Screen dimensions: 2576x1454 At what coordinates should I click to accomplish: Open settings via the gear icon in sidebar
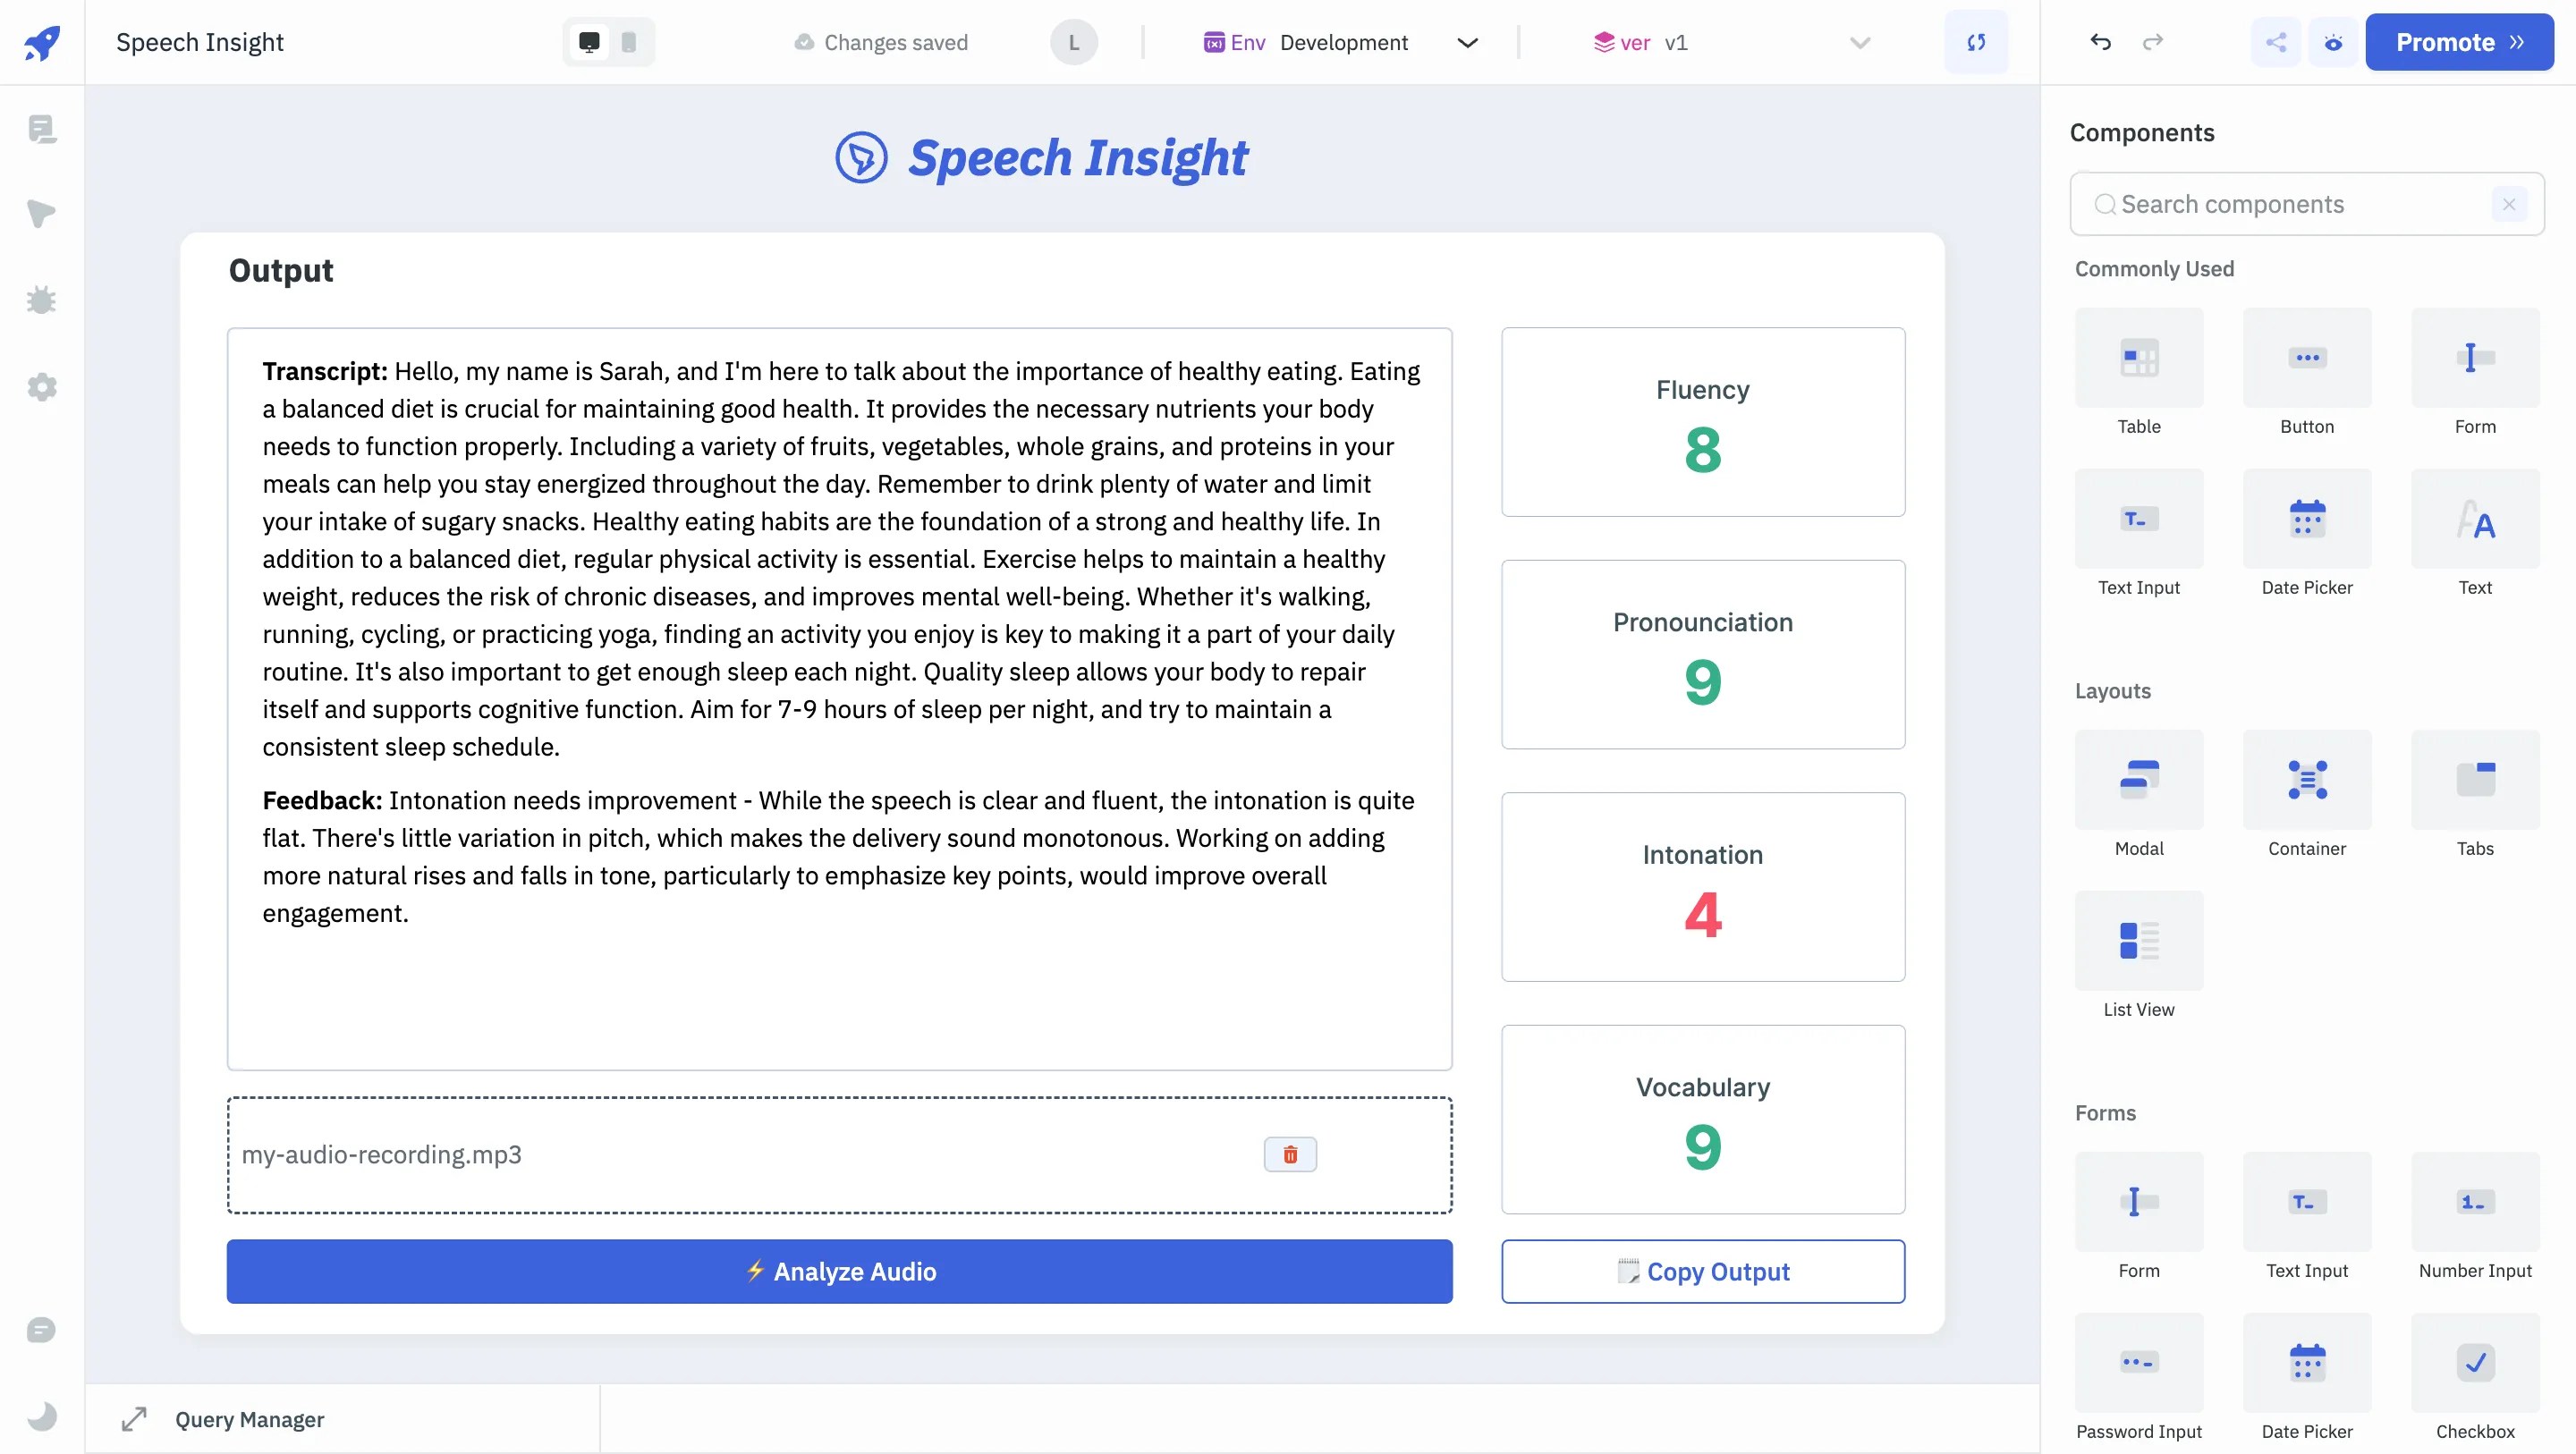41,387
